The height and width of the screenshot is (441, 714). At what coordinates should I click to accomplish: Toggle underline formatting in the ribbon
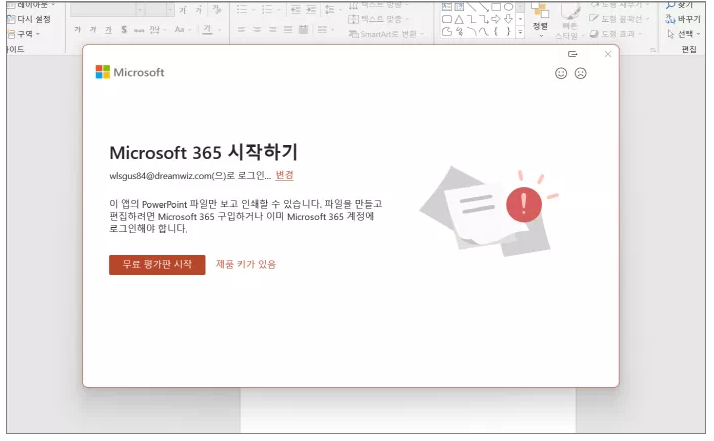tap(108, 30)
